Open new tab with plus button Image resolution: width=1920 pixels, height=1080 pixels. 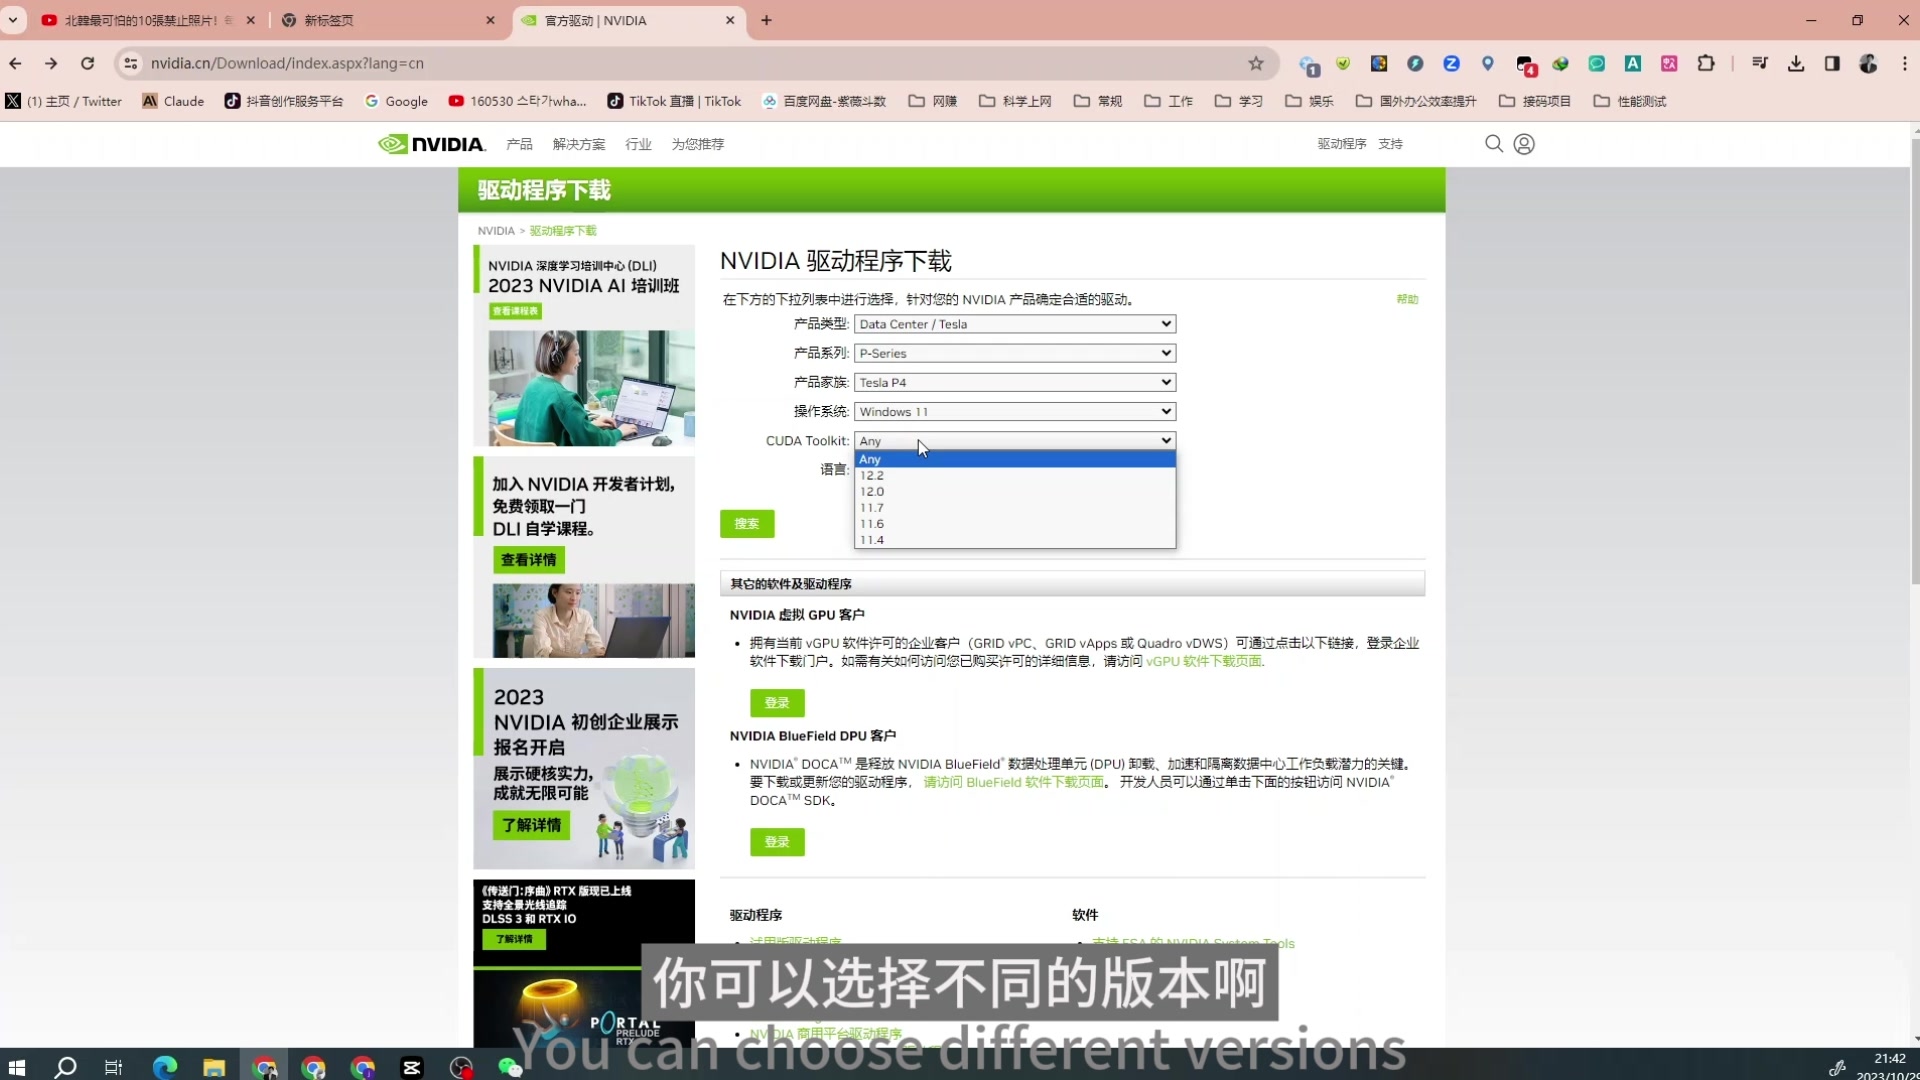click(766, 20)
